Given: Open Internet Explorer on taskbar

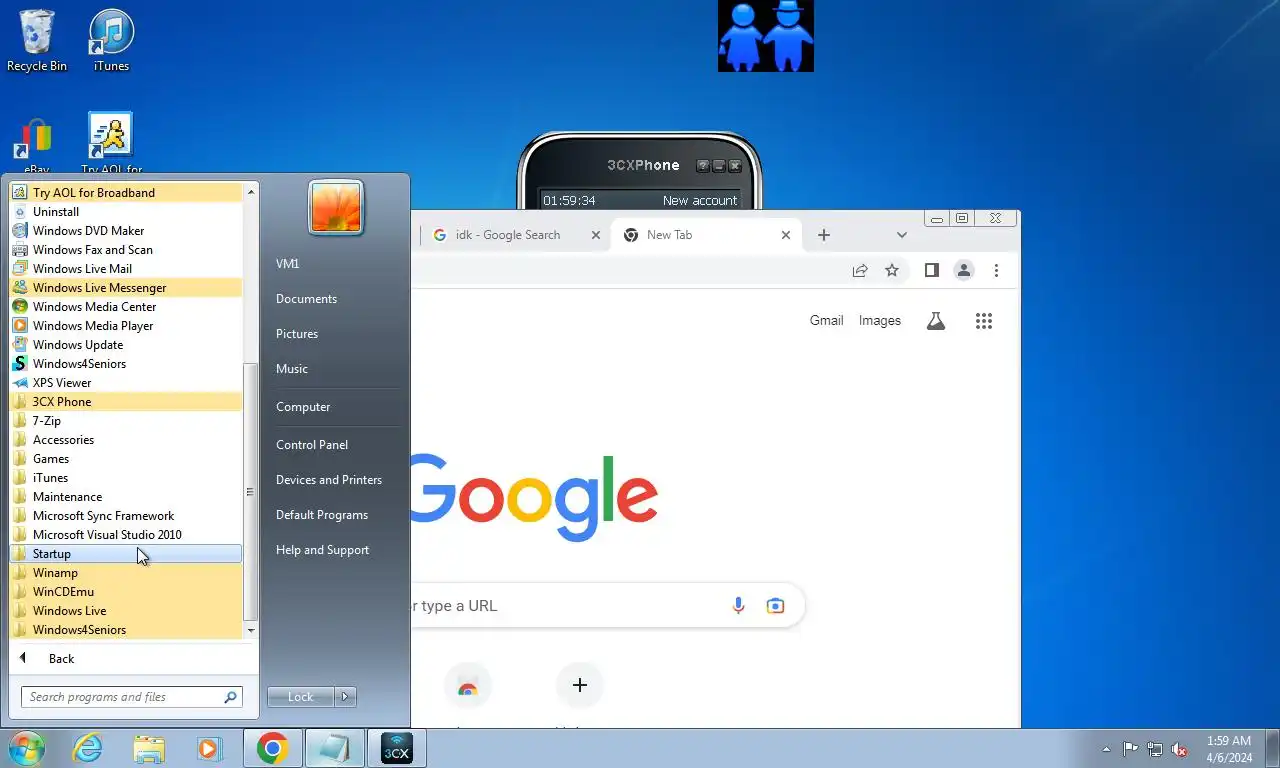Looking at the screenshot, I should click(88, 748).
